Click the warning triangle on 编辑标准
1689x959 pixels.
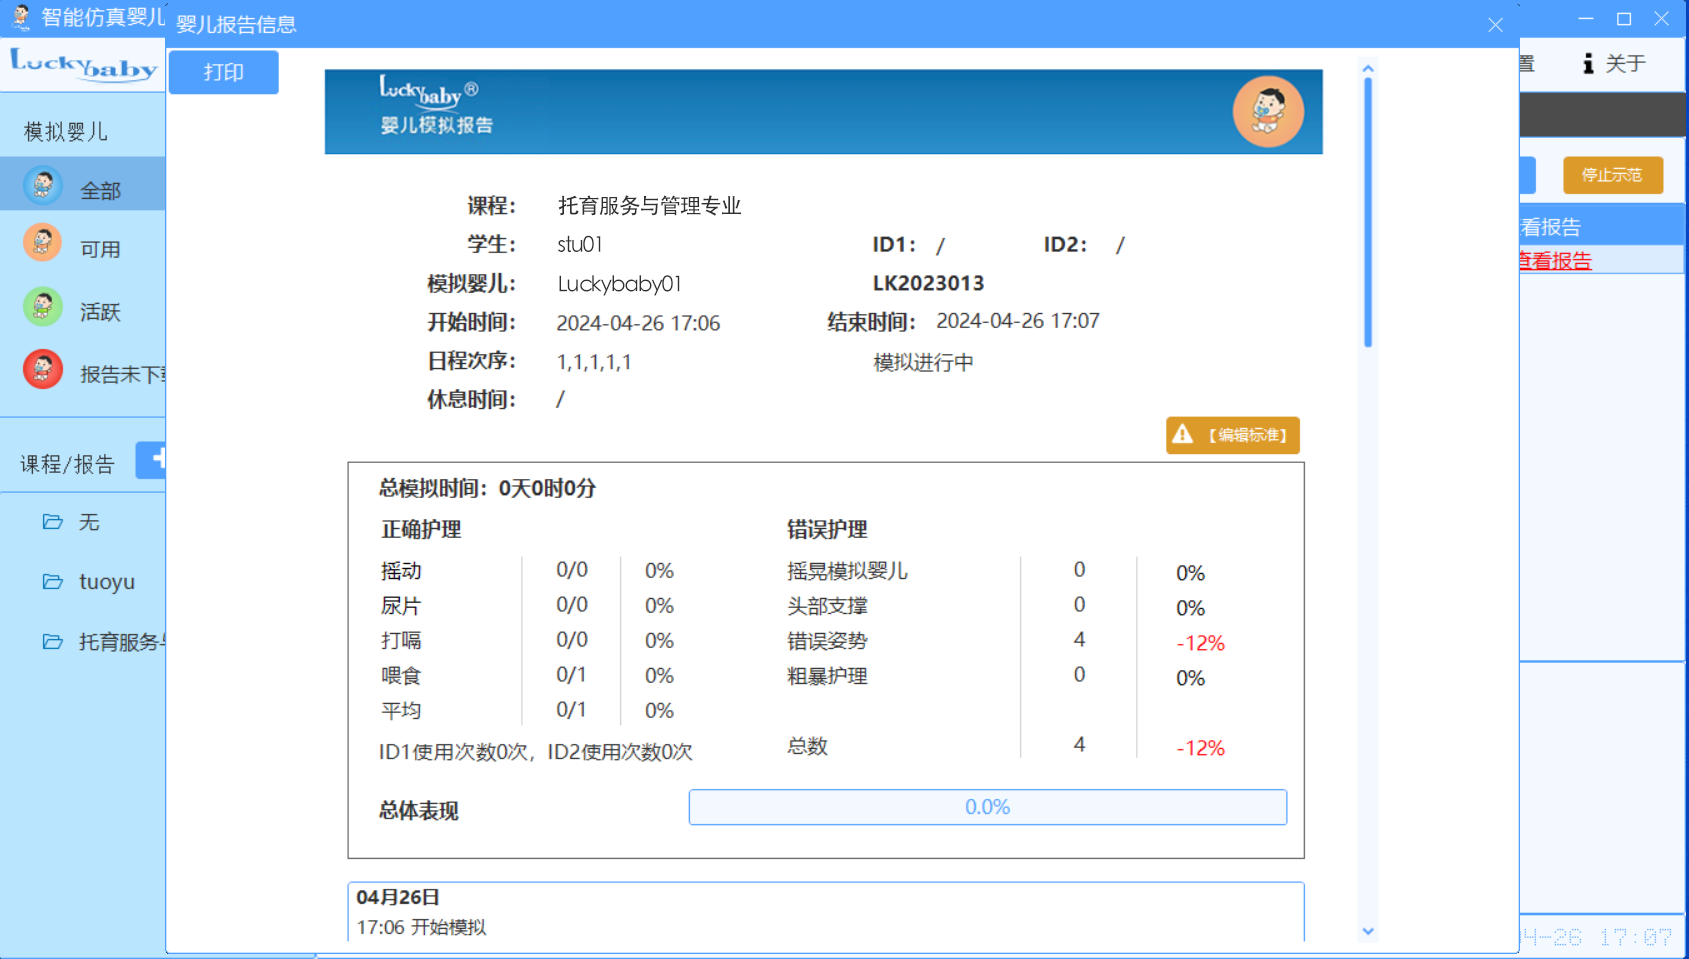(x=1183, y=434)
